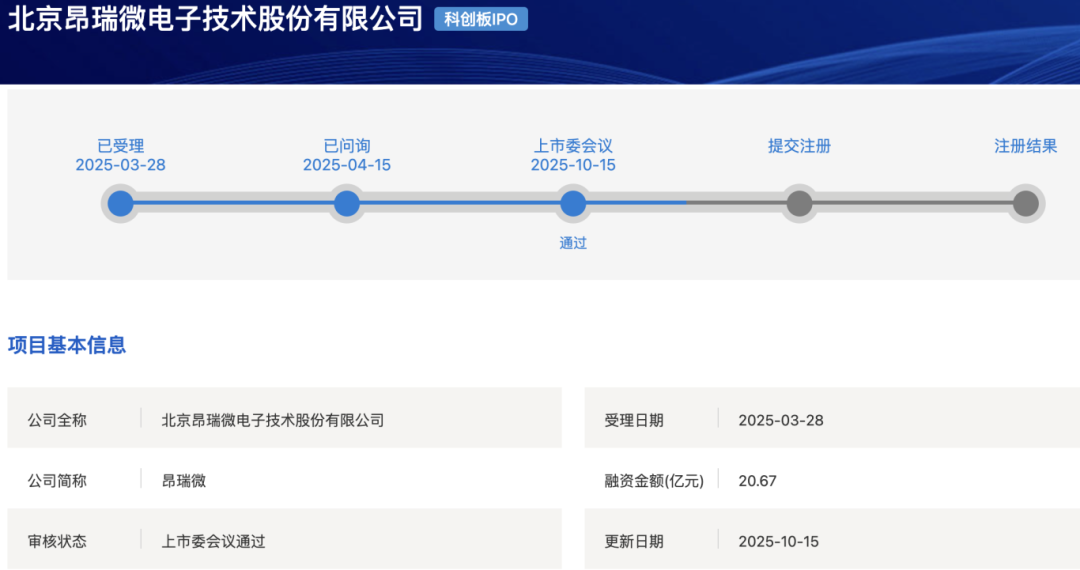Image resolution: width=1080 pixels, height=570 pixels.
Task: Click the 更新日期 value 2025-10-15 in table
Action: (x=778, y=541)
